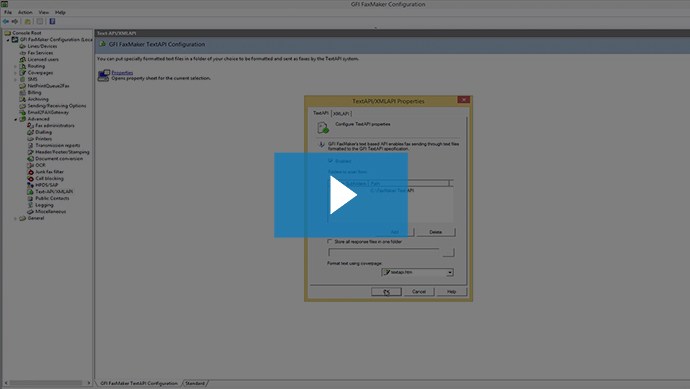The width and height of the screenshot is (690, 389).
Task: Select the Archiving node icon
Action: click(x=22, y=99)
